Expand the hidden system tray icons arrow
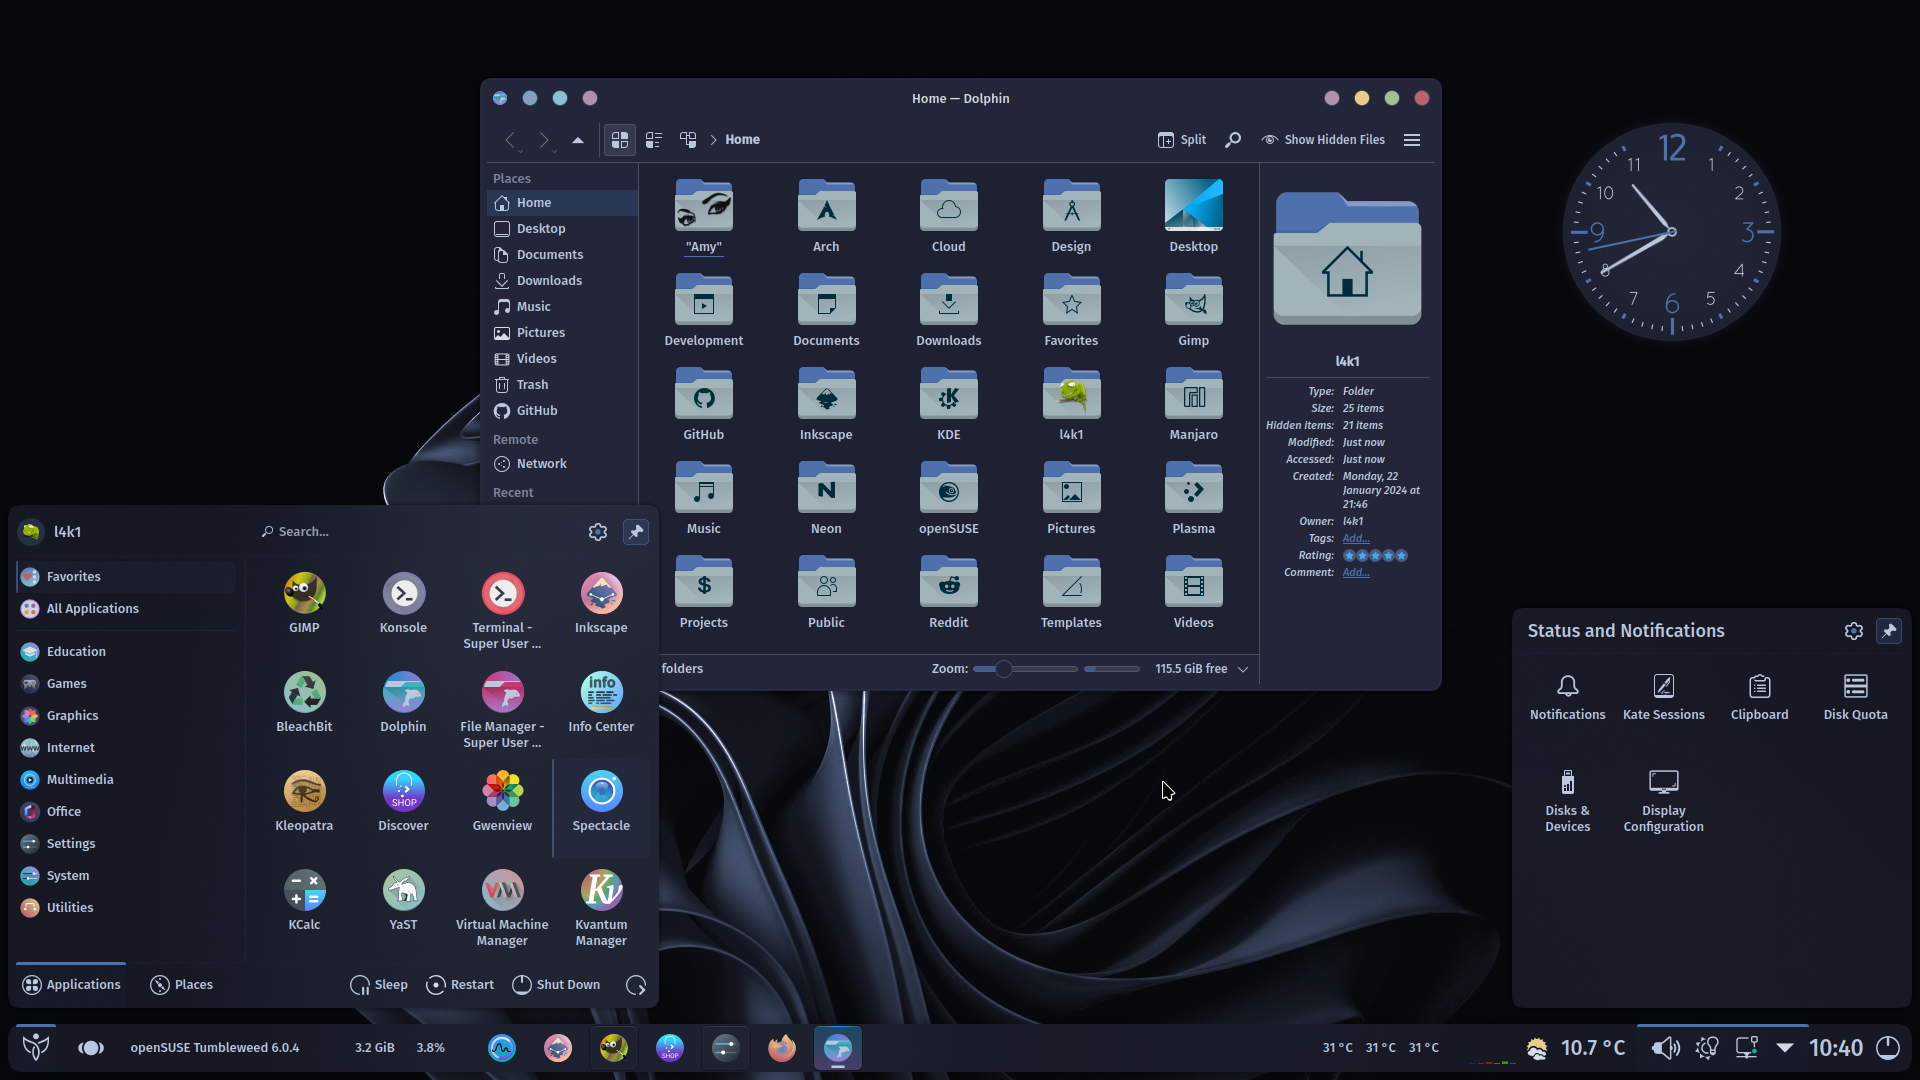 [1785, 1048]
